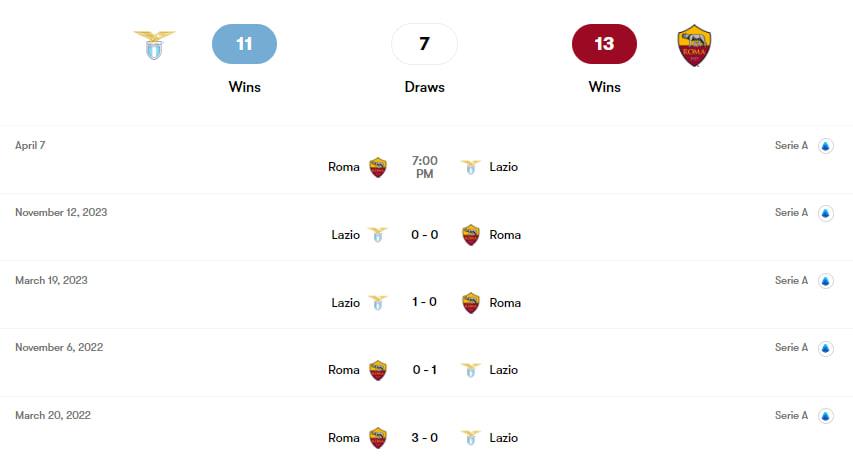Select the blue 11 wins badge
The height and width of the screenshot is (457, 853).
(x=244, y=44)
